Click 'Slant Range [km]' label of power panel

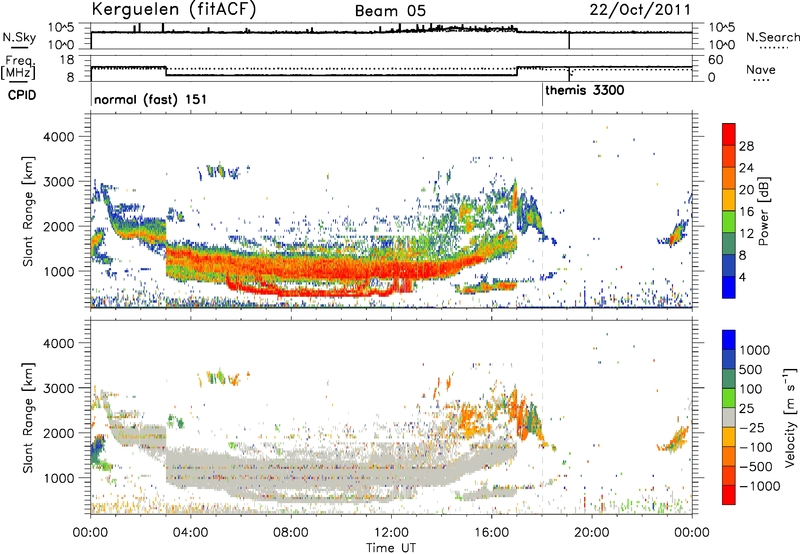(28, 211)
